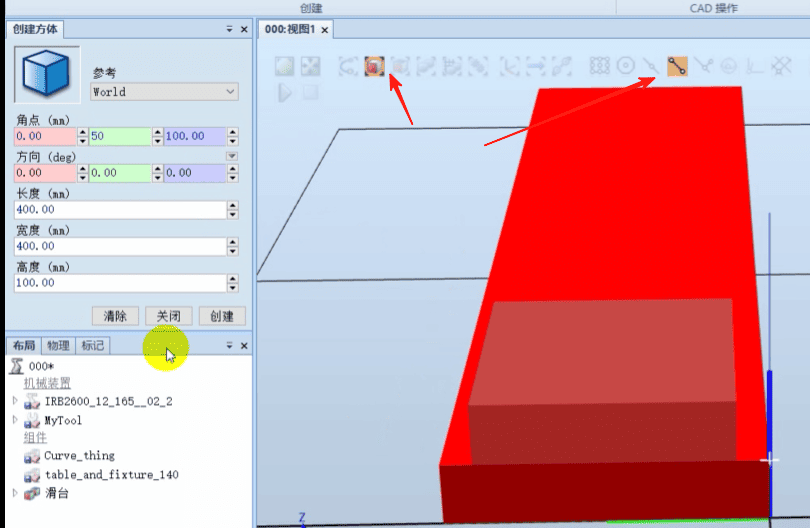
Task: Increase 高度 value with up stepper
Action: tap(232, 278)
